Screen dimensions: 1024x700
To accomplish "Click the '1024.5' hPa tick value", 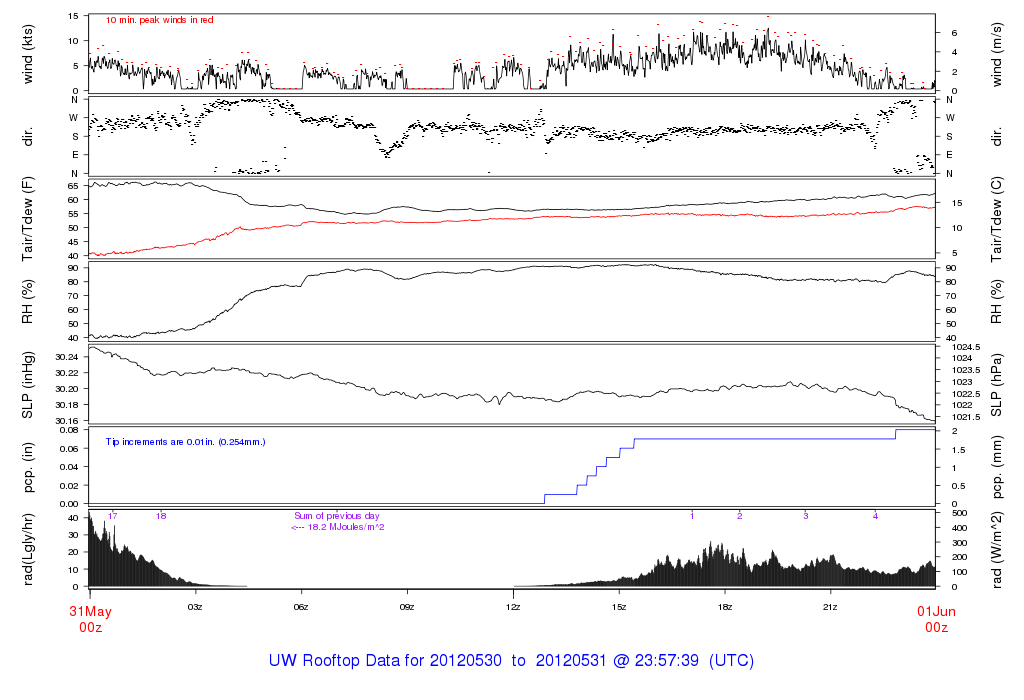I will (966, 347).
